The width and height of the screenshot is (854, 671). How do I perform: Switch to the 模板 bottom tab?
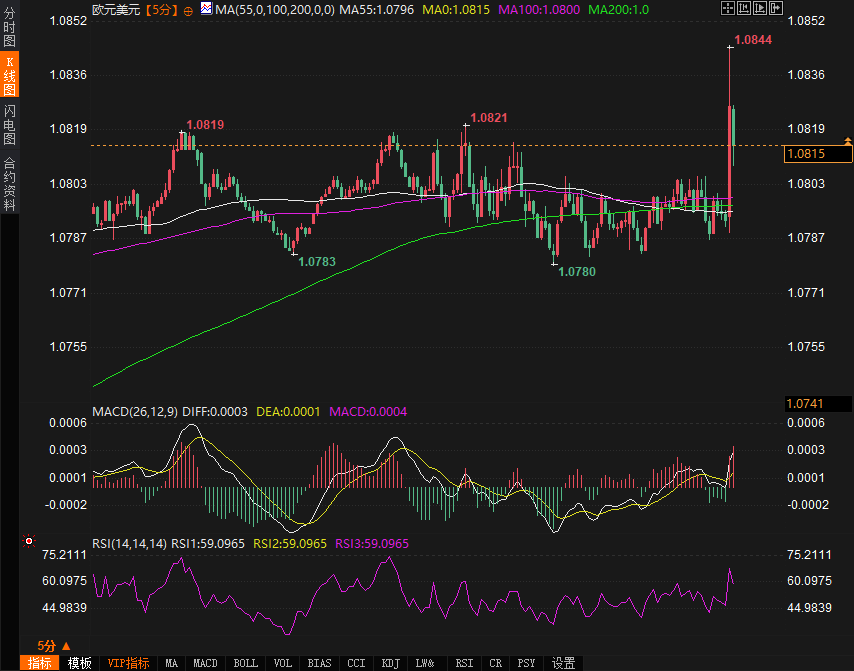(x=80, y=663)
